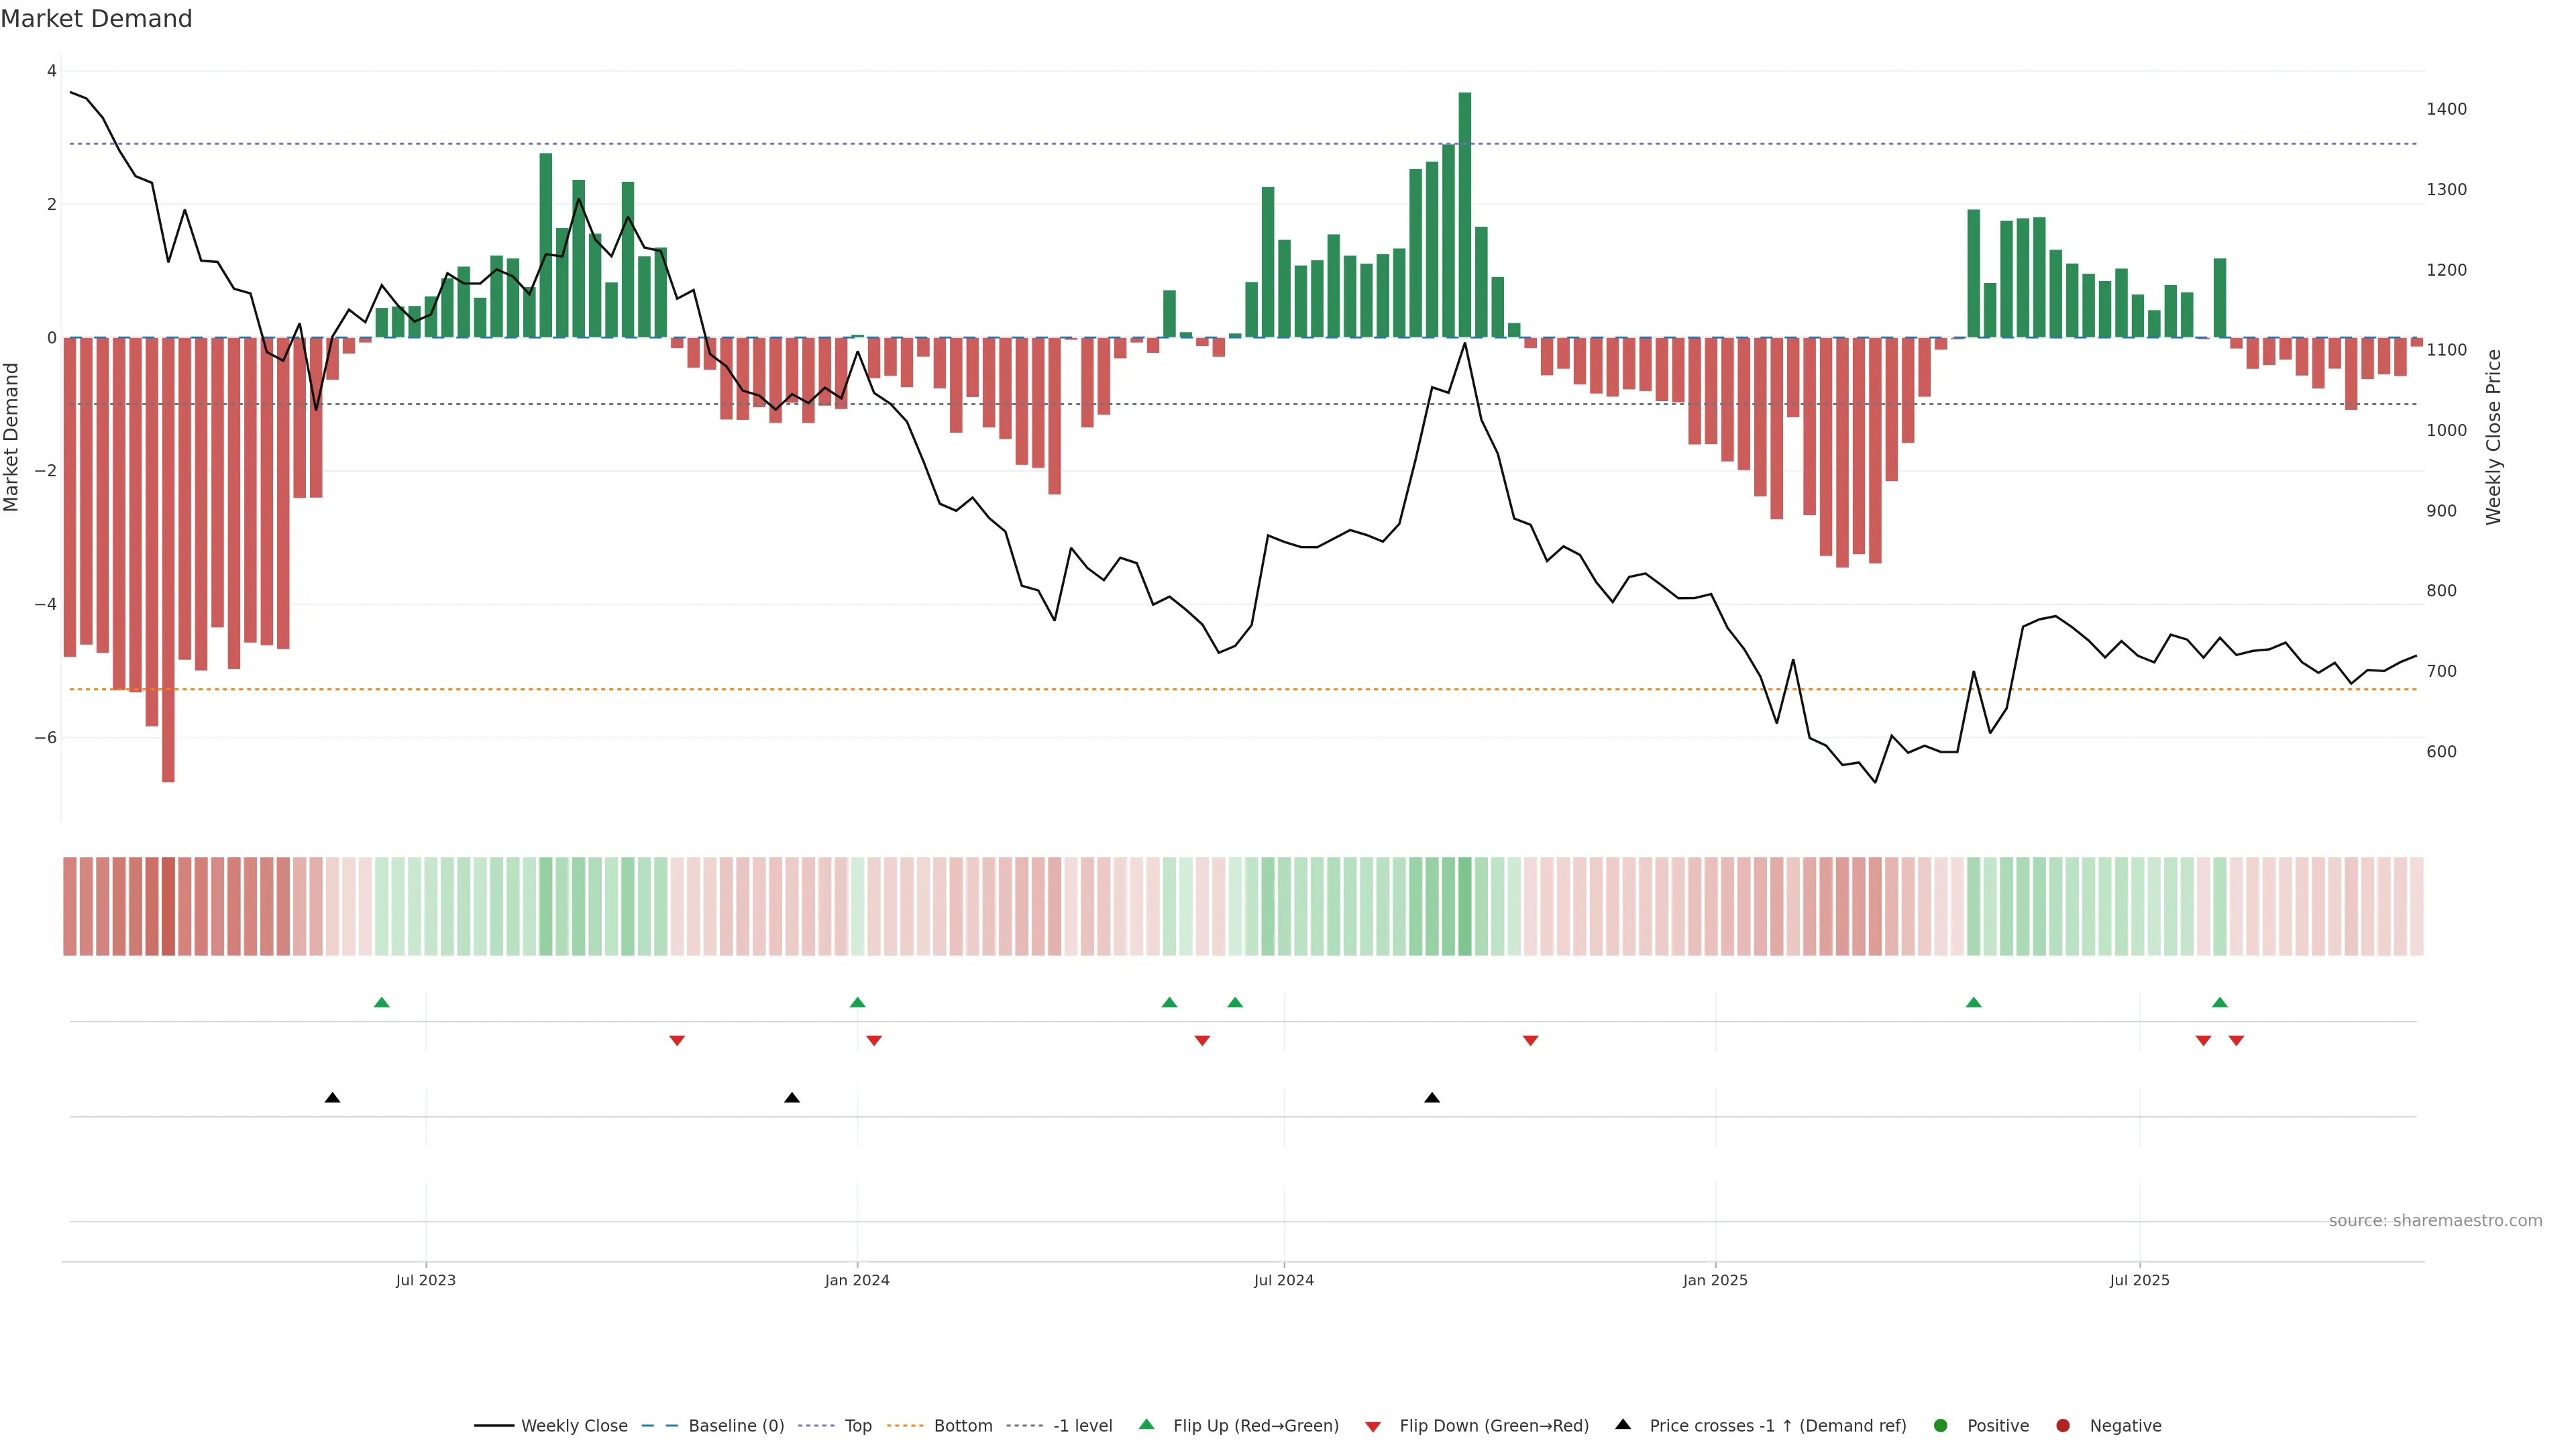The width and height of the screenshot is (2576, 1449).
Task: Click the -1 level legend entry
Action: 1082,1425
